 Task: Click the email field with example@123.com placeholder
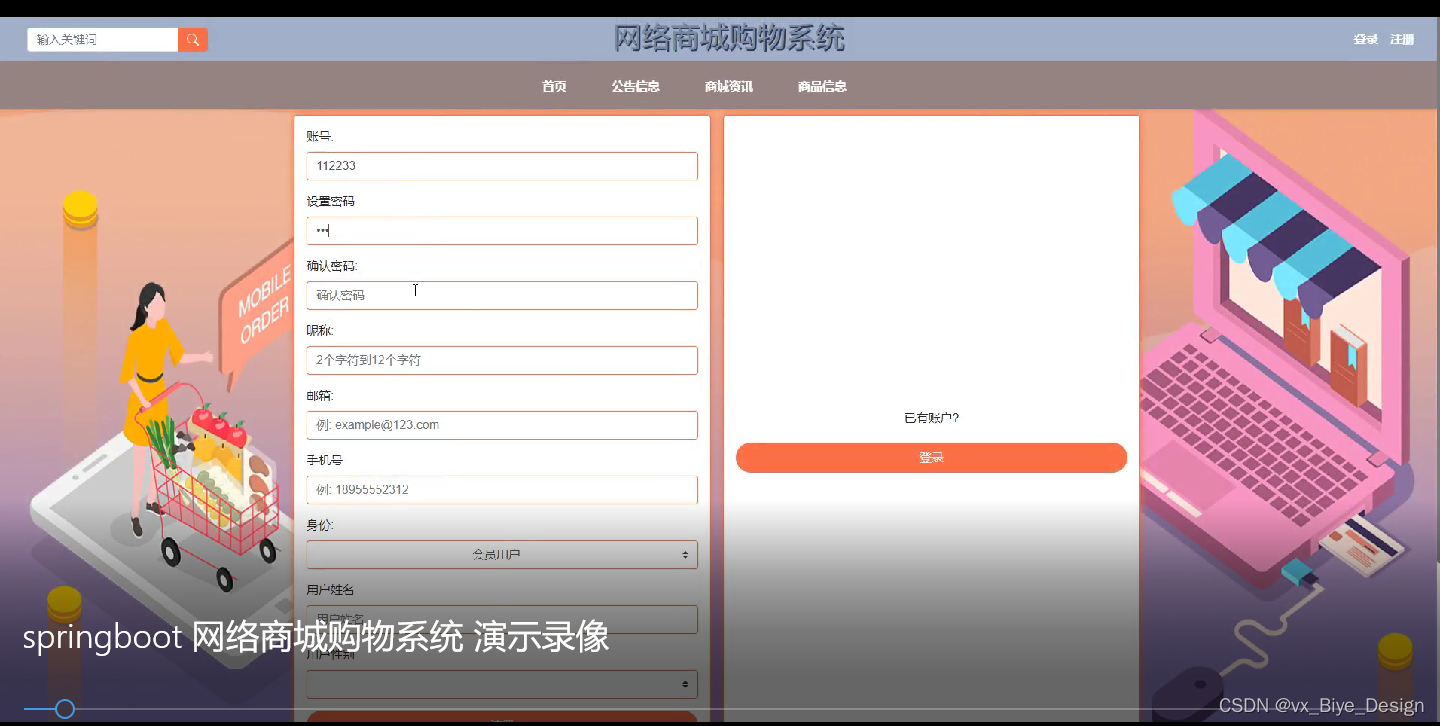[502, 425]
